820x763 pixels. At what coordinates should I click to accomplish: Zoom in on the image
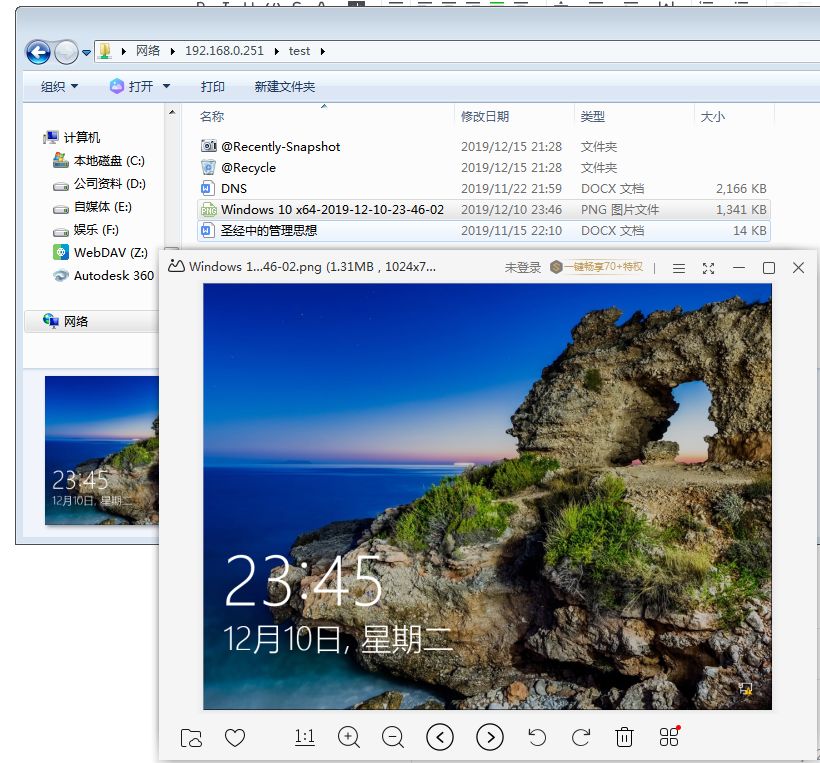pyautogui.click(x=349, y=738)
